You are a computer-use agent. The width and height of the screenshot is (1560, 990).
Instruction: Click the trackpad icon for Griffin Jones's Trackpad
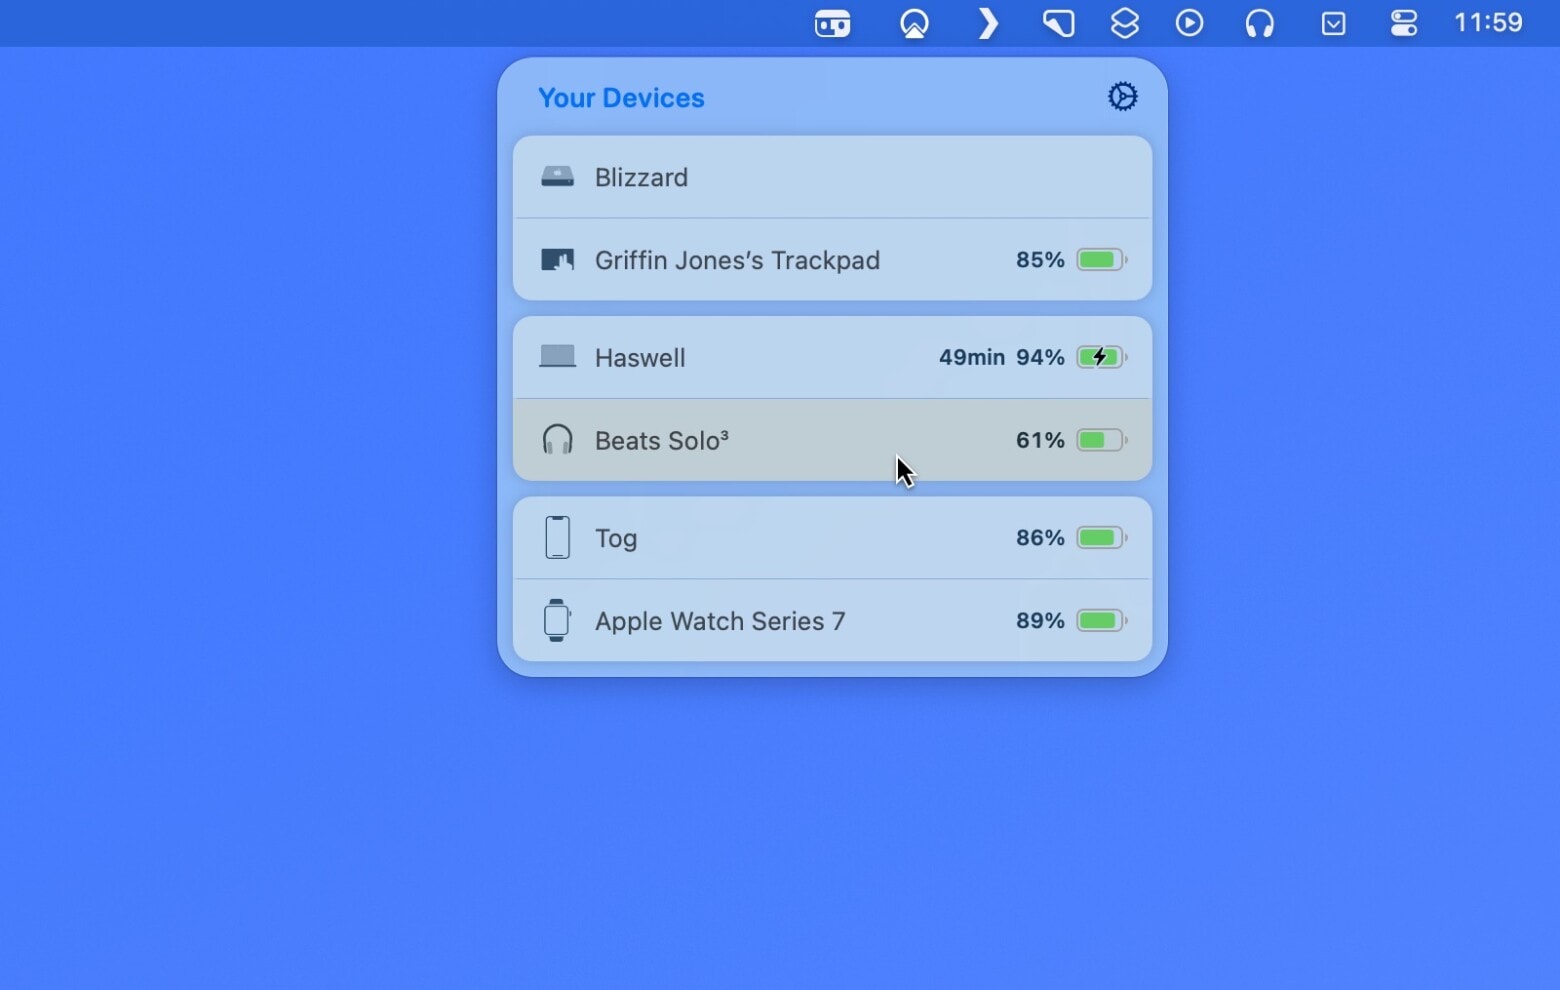557,259
